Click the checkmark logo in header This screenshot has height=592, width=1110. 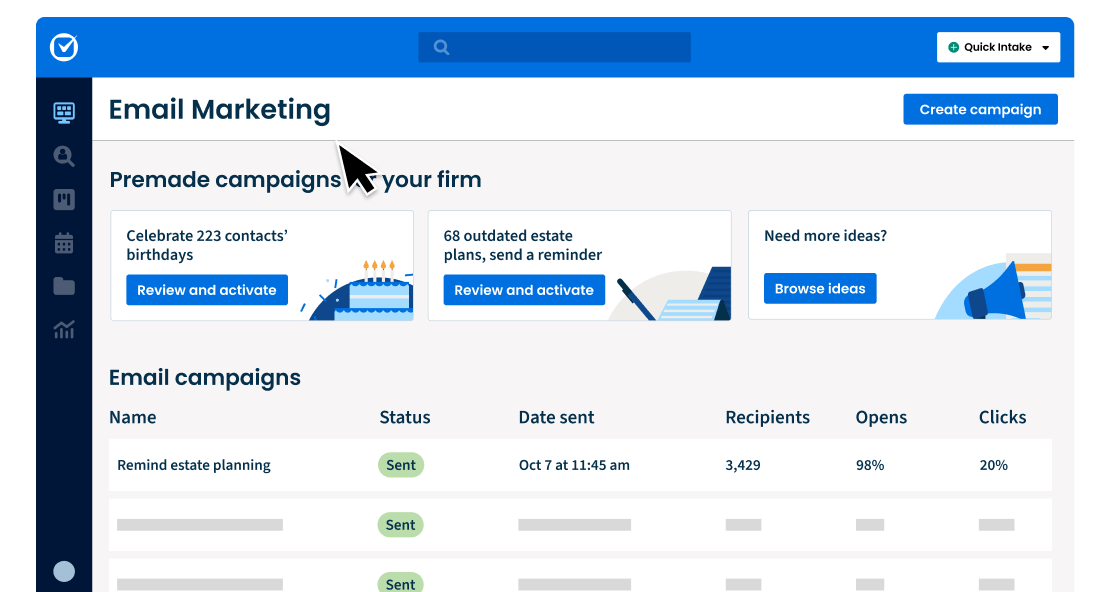pyautogui.click(x=64, y=47)
